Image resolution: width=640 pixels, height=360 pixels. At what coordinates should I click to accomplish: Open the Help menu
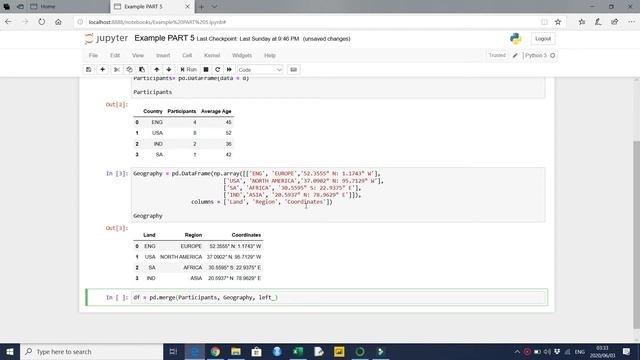click(270, 56)
